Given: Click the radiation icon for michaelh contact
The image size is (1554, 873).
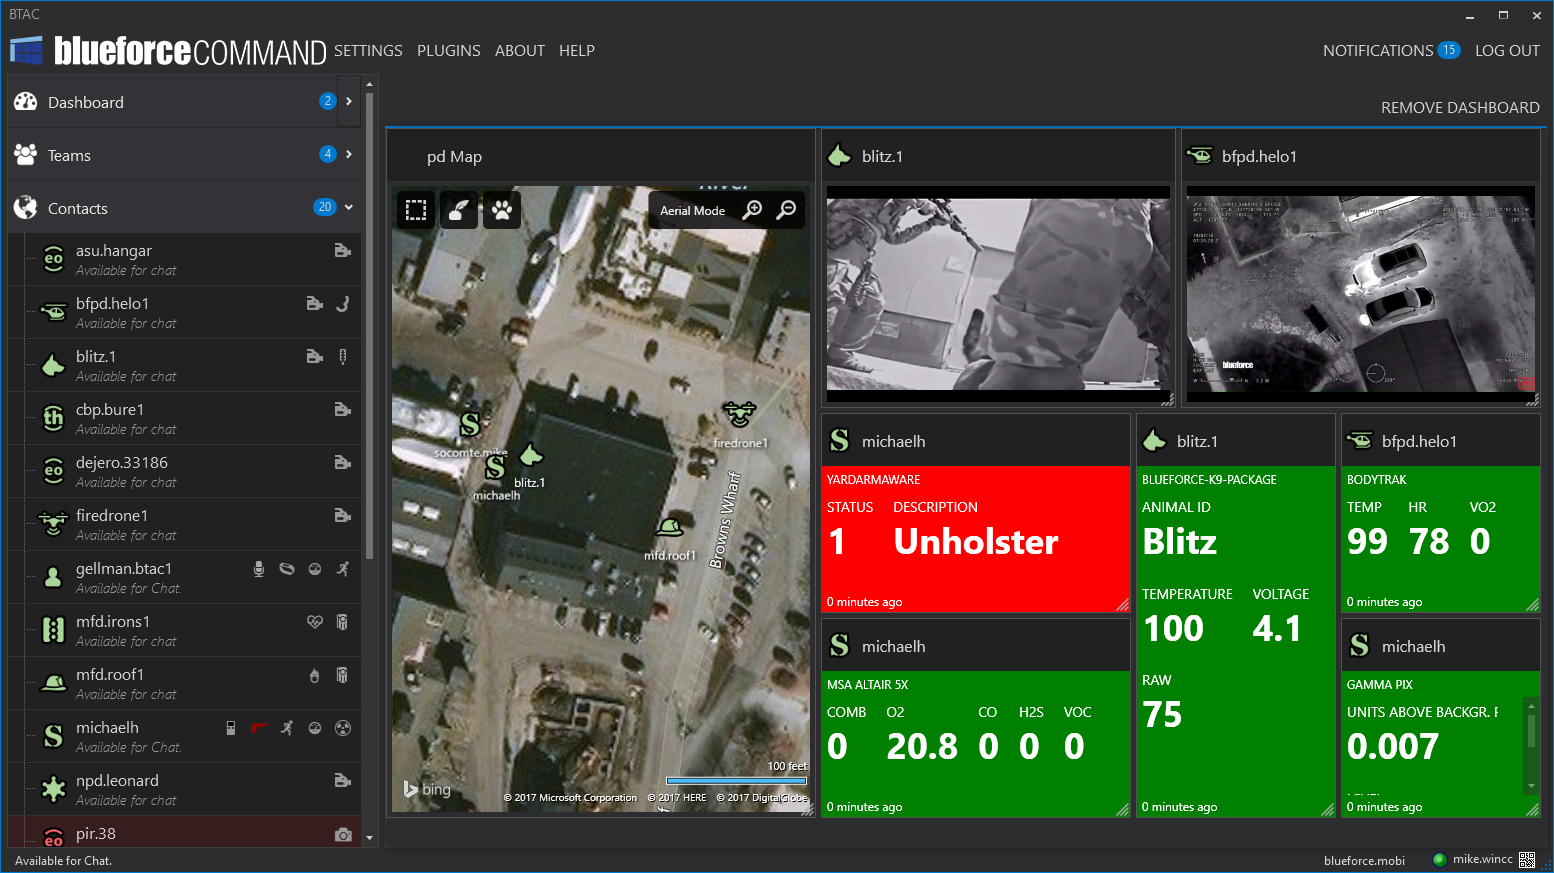Looking at the screenshot, I should [x=343, y=728].
